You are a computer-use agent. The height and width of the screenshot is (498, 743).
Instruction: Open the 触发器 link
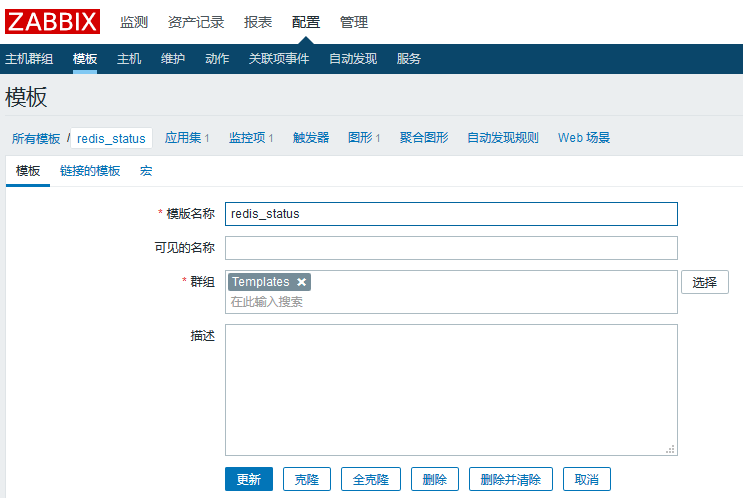[x=311, y=138]
